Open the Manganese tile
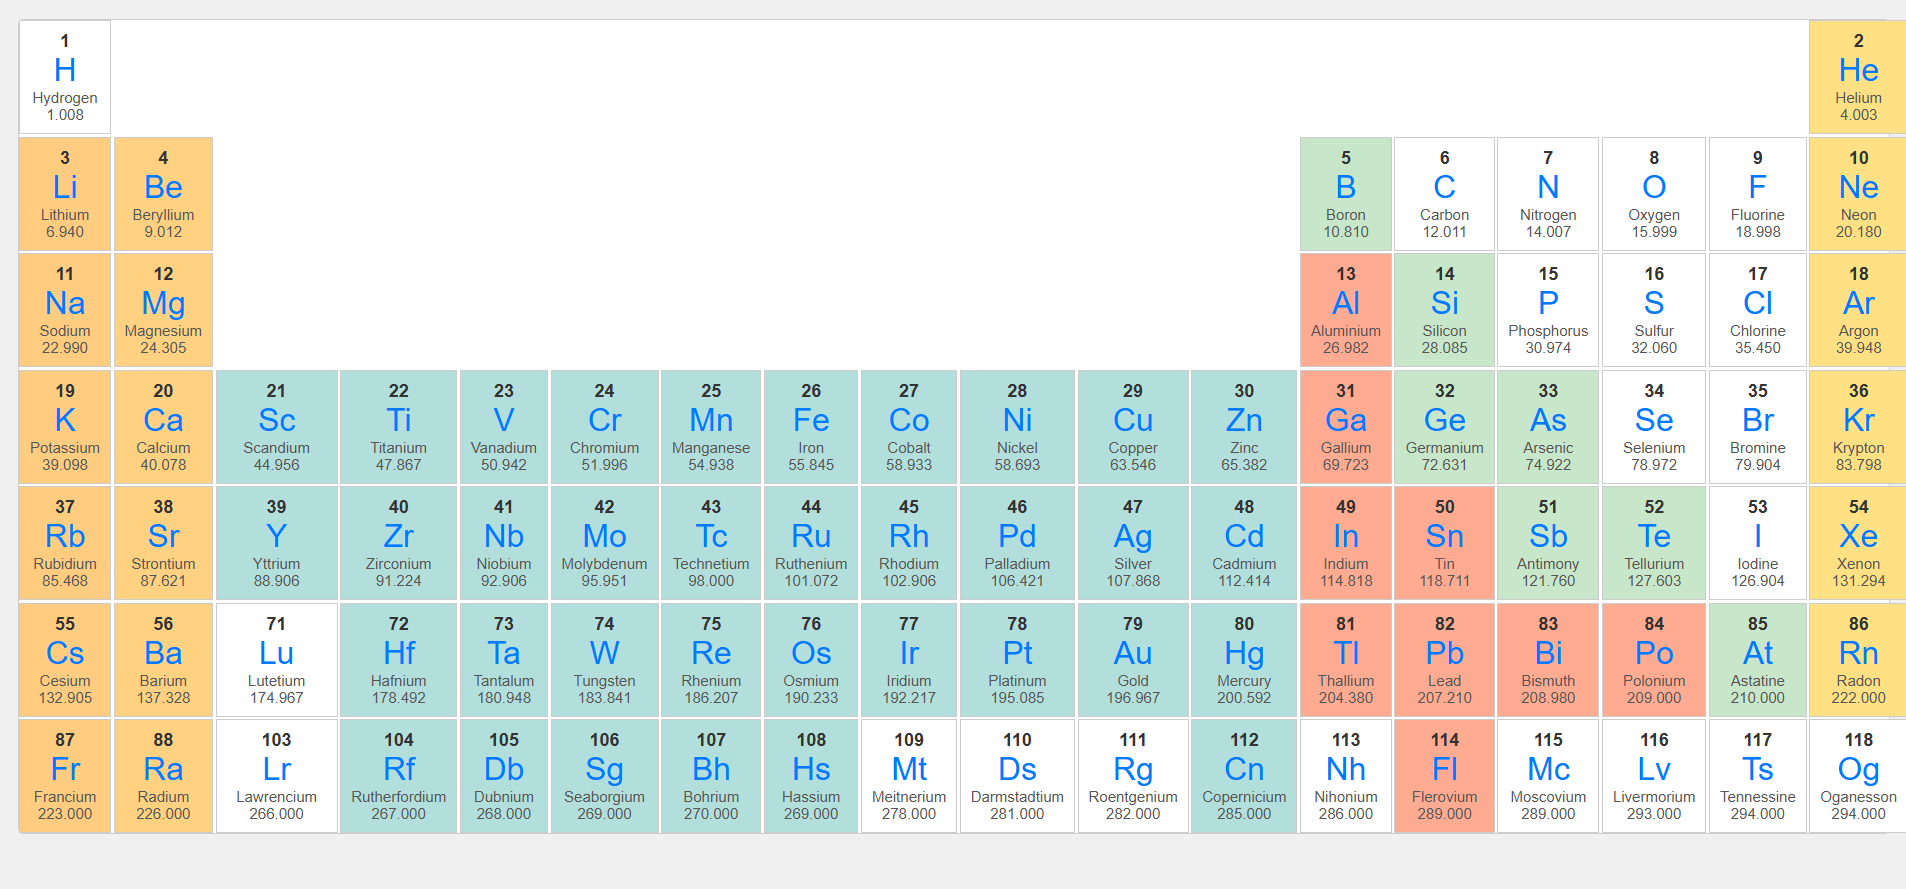The width and height of the screenshot is (1906, 889). coord(711,427)
